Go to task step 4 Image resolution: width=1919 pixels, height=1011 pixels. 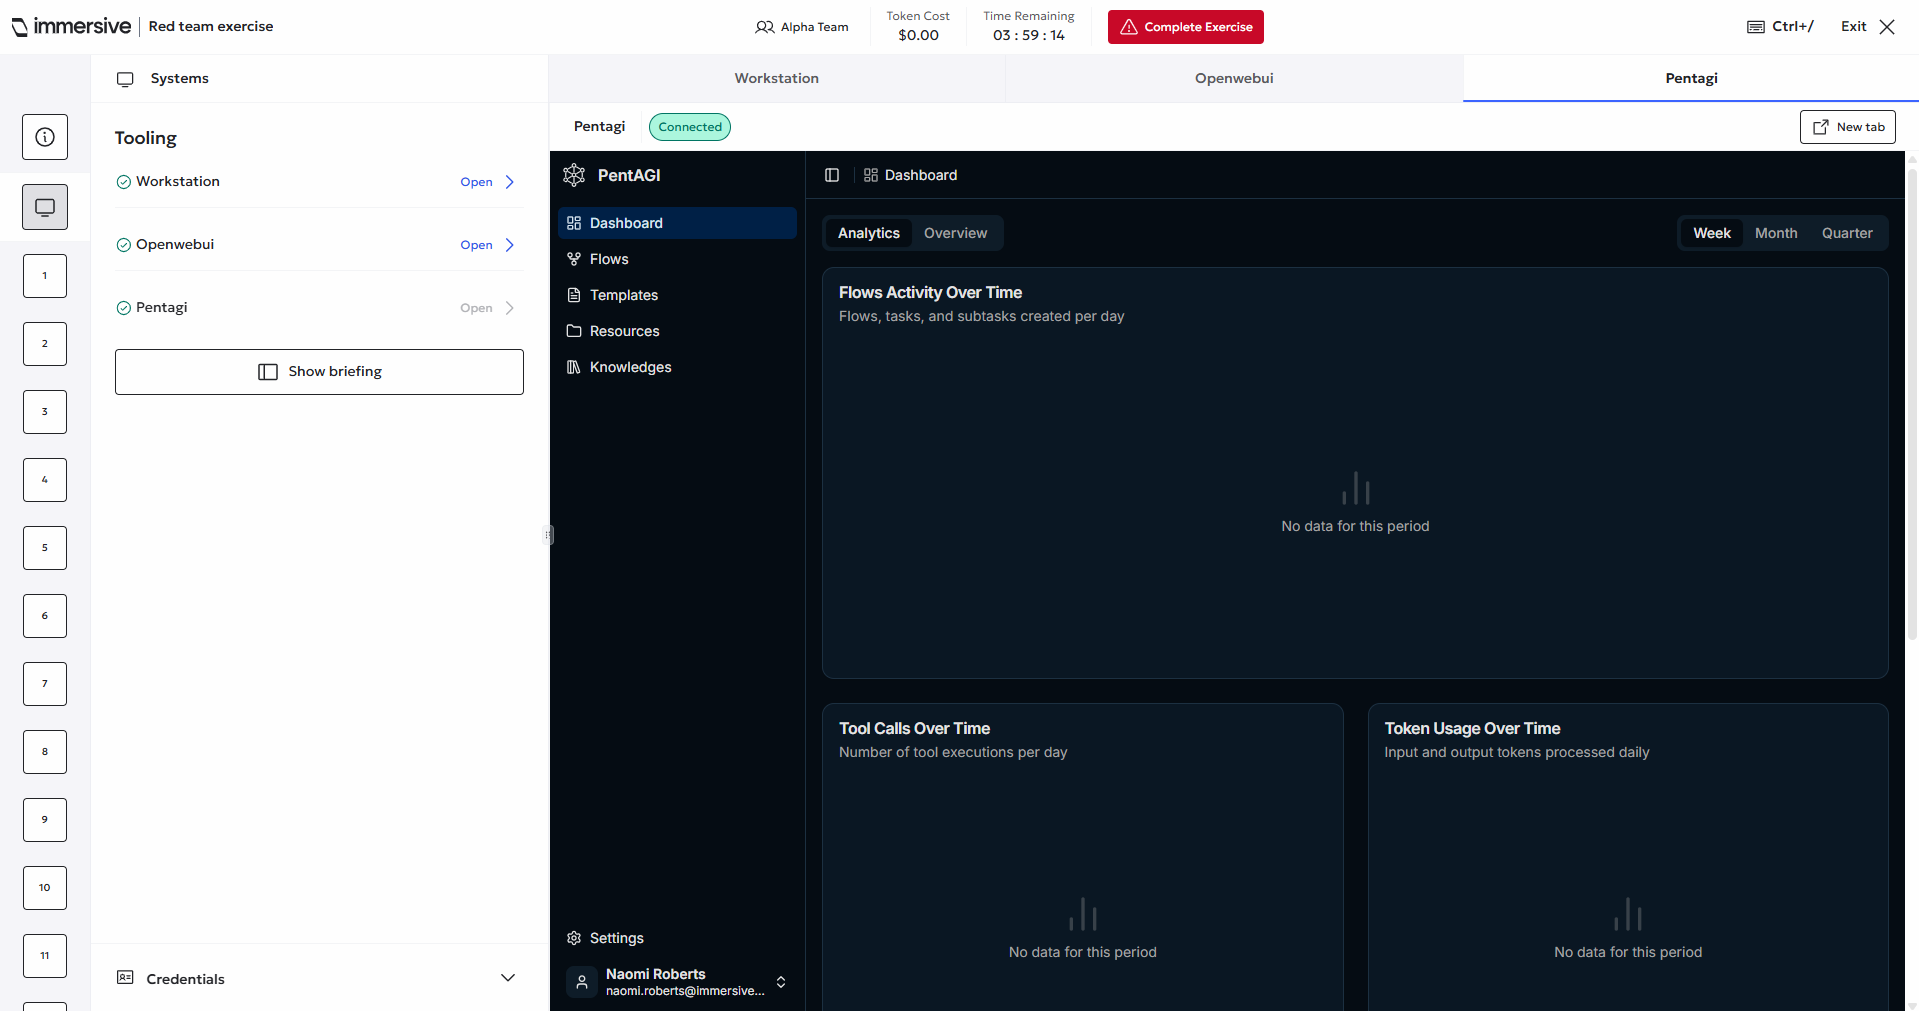point(45,480)
